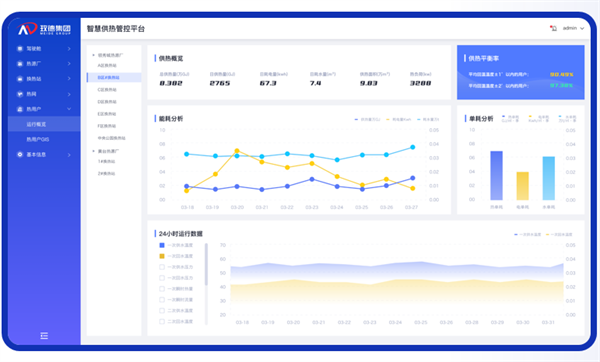600x362 pixels.
Task: Enable the 一次供水压力 checkbox
Action: 162,267
